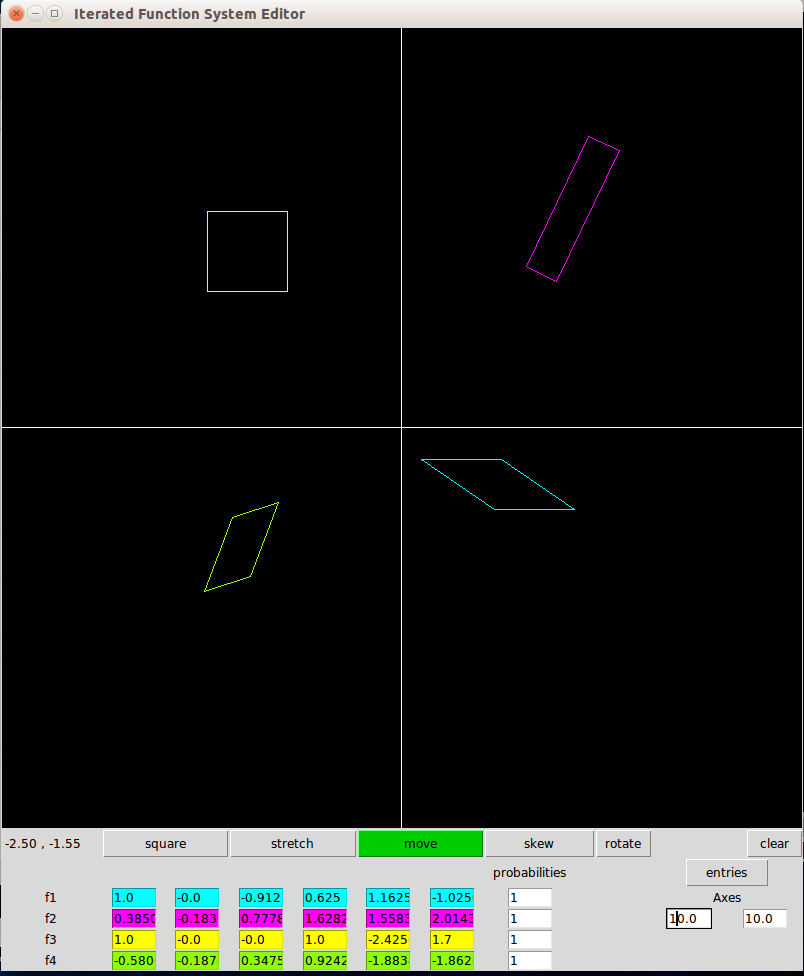Click the first Axes input field

pos(689,918)
